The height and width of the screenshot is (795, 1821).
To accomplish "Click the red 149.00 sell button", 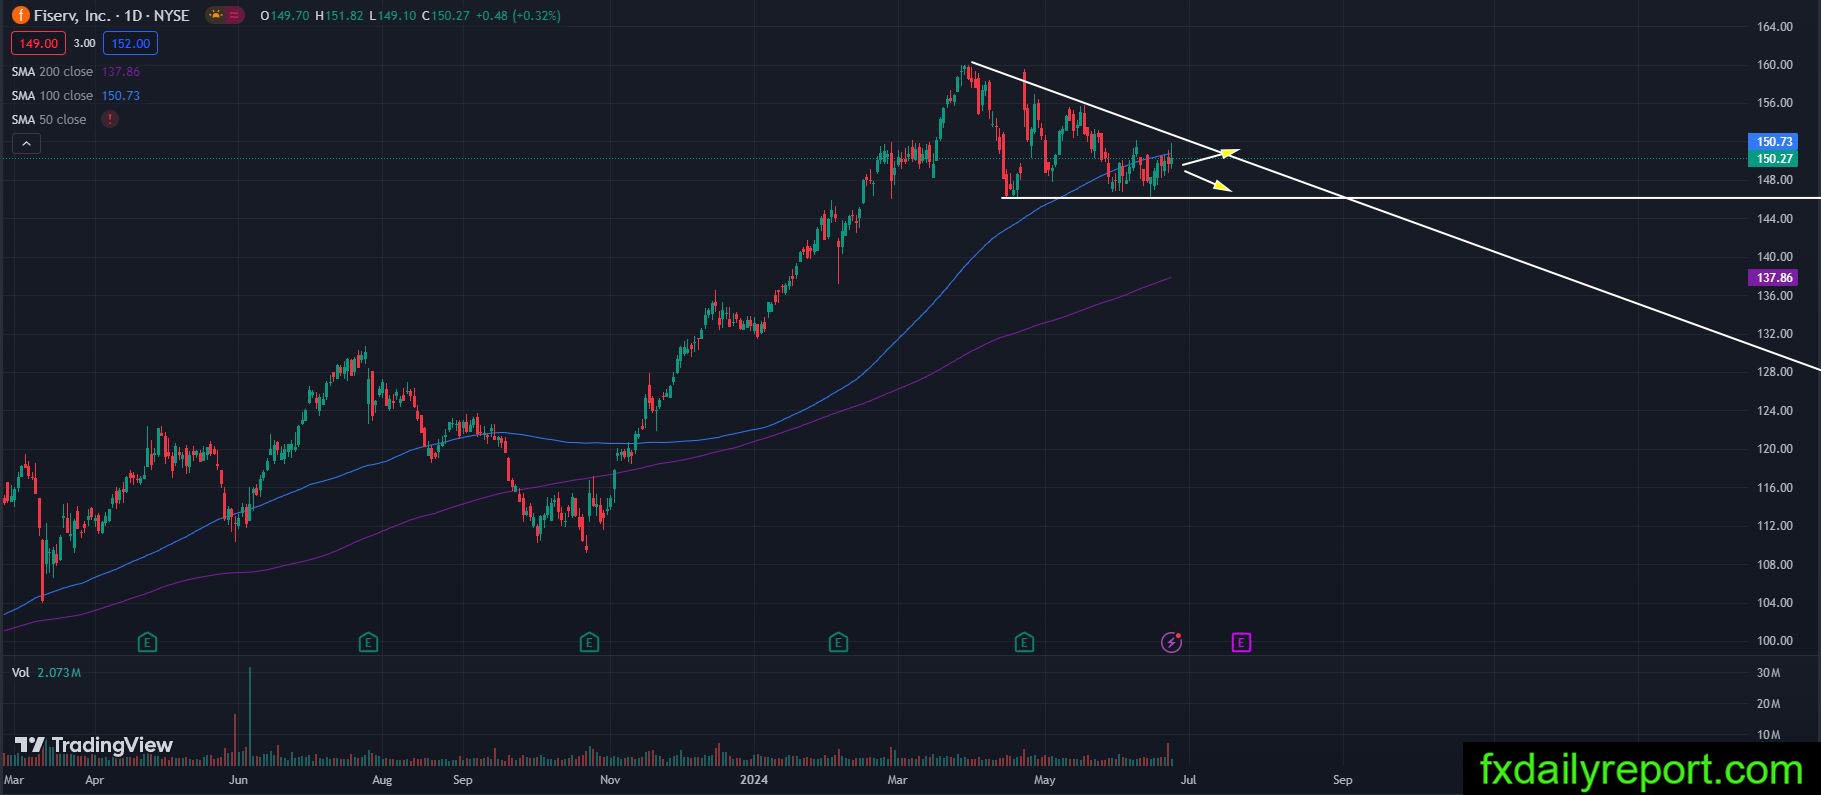I will click(39, 43).
